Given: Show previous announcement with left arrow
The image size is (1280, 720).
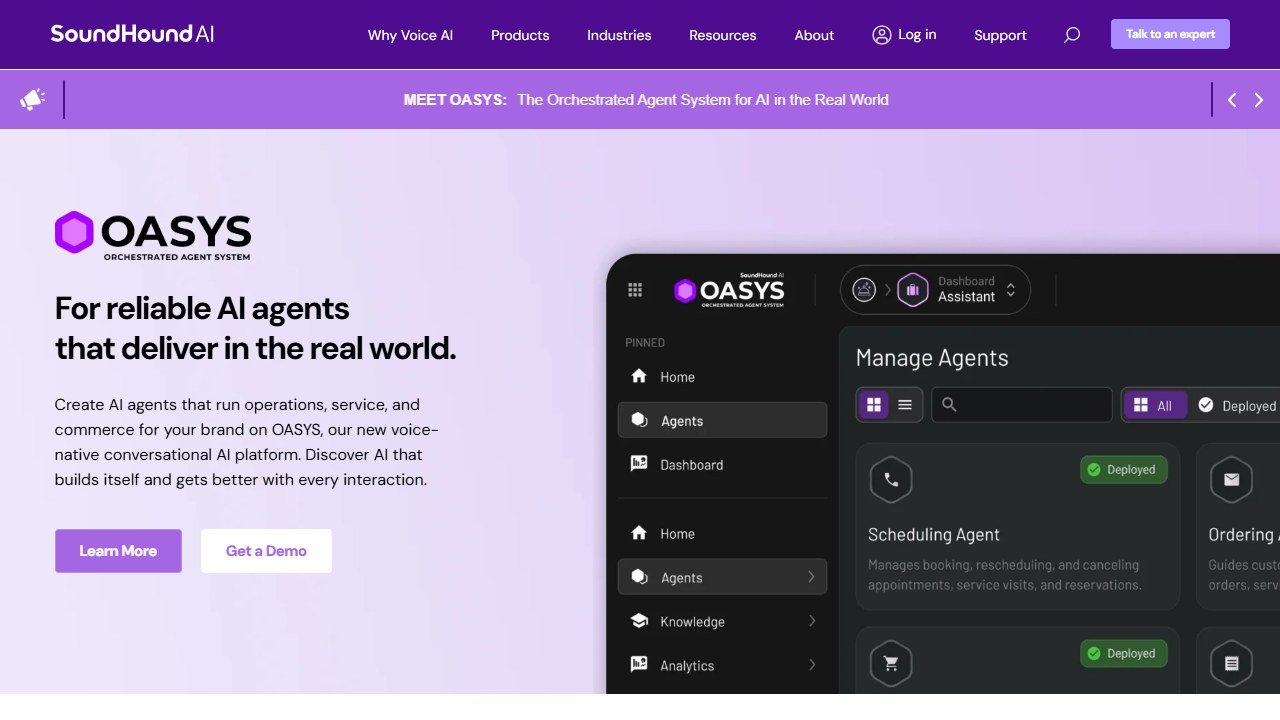Looking at the screenshot, I should 1232,100.
